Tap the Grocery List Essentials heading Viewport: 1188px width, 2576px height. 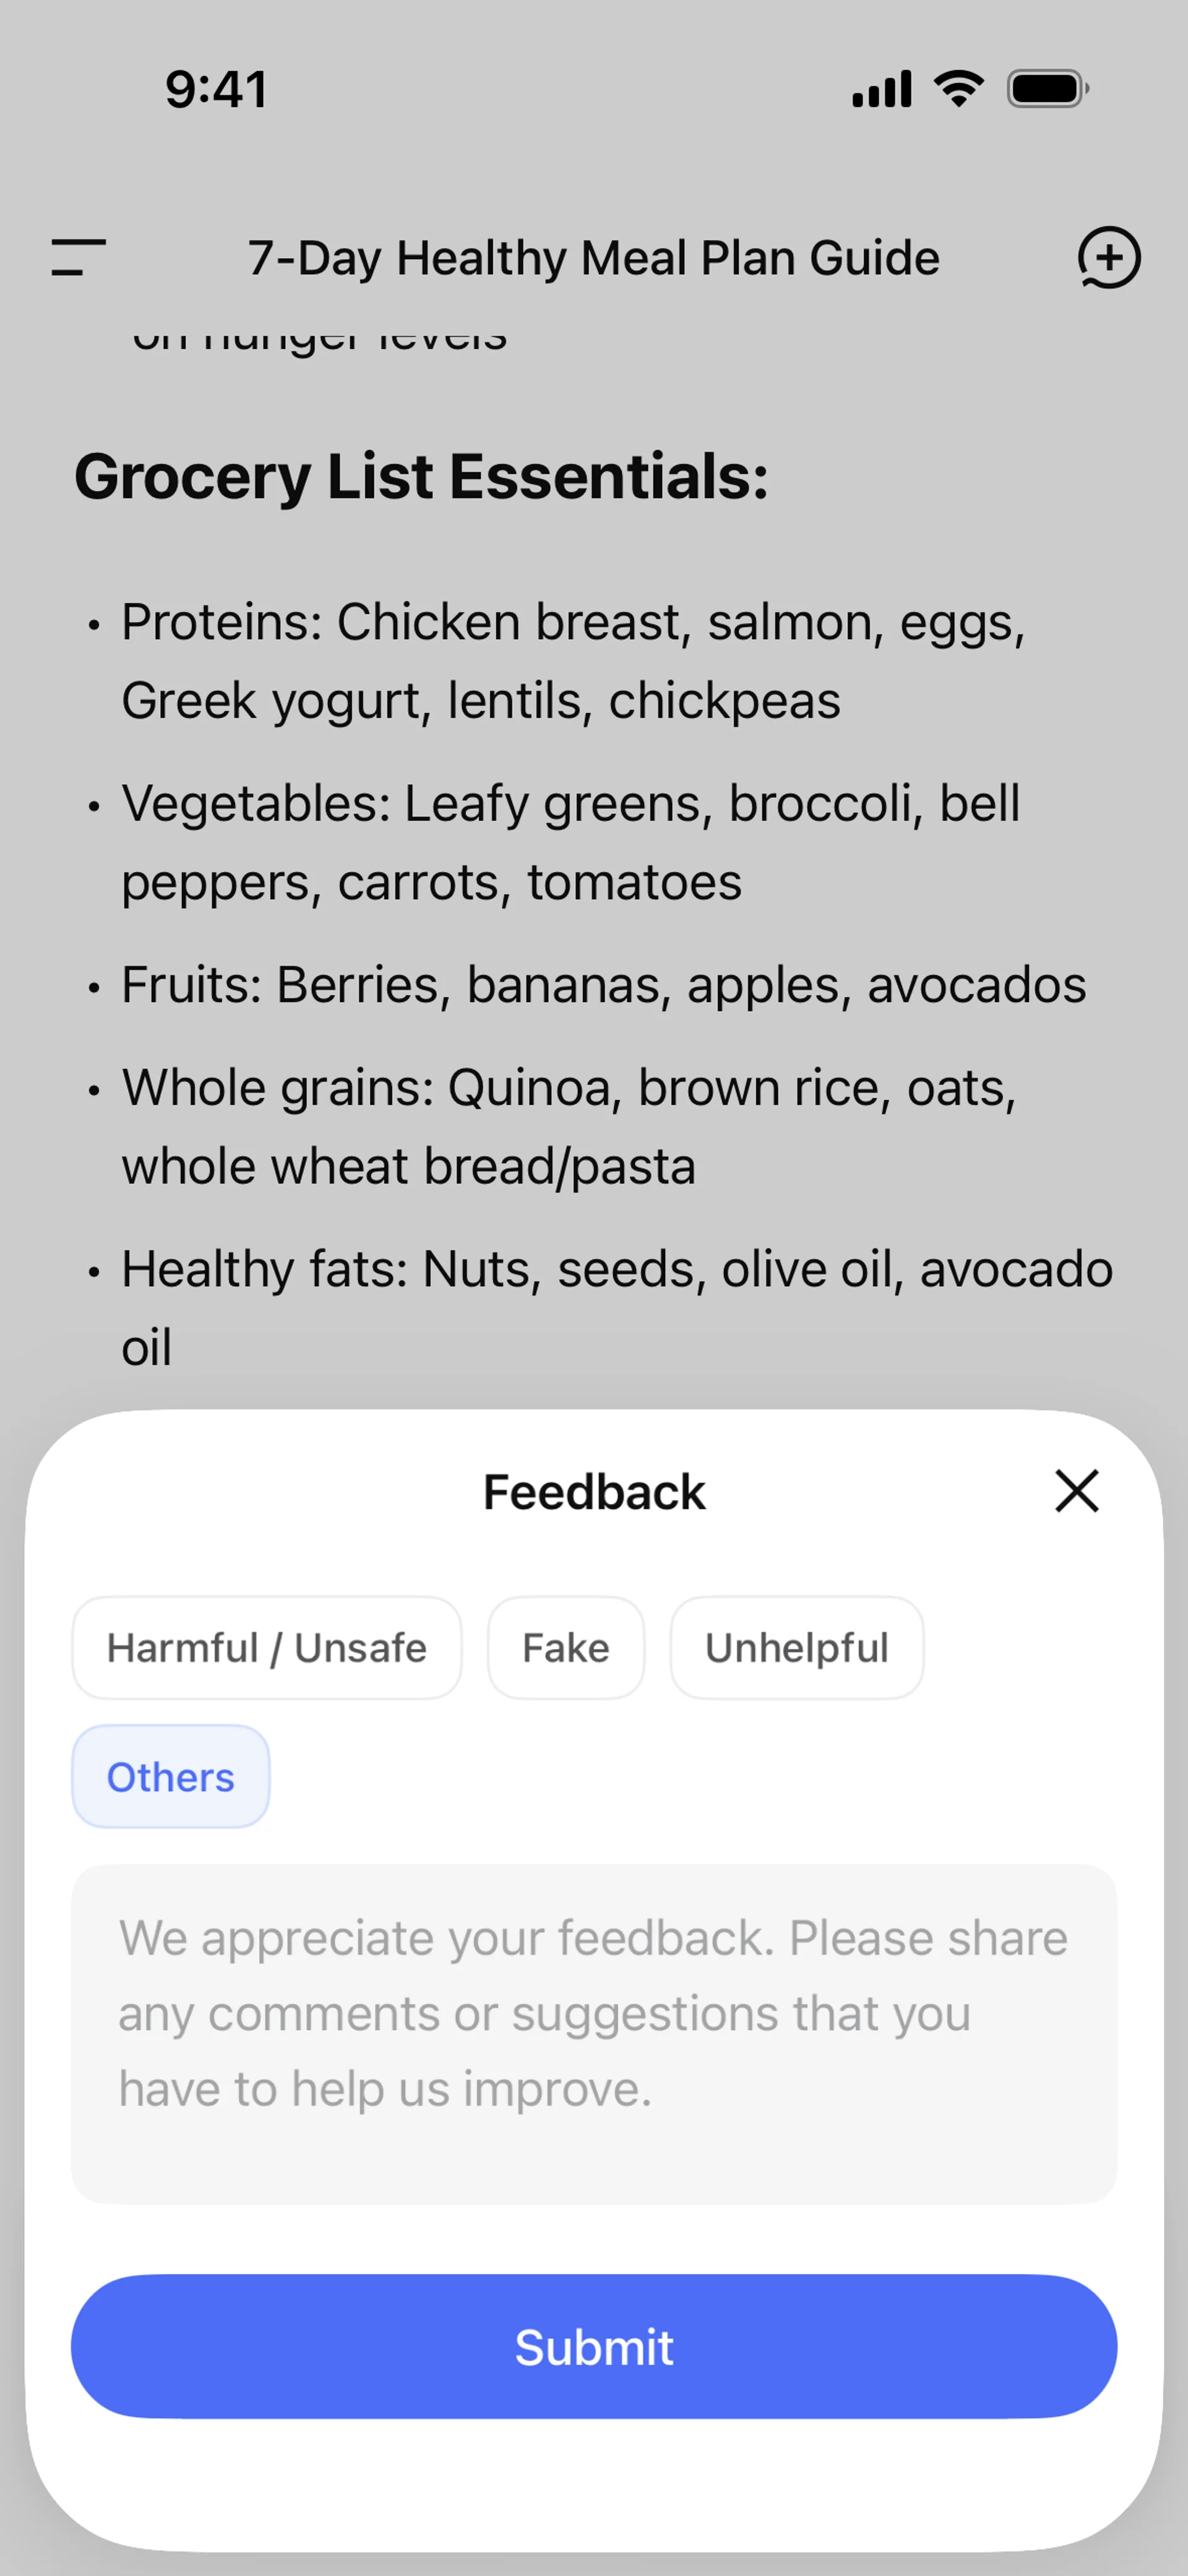[x=421, y=476]
